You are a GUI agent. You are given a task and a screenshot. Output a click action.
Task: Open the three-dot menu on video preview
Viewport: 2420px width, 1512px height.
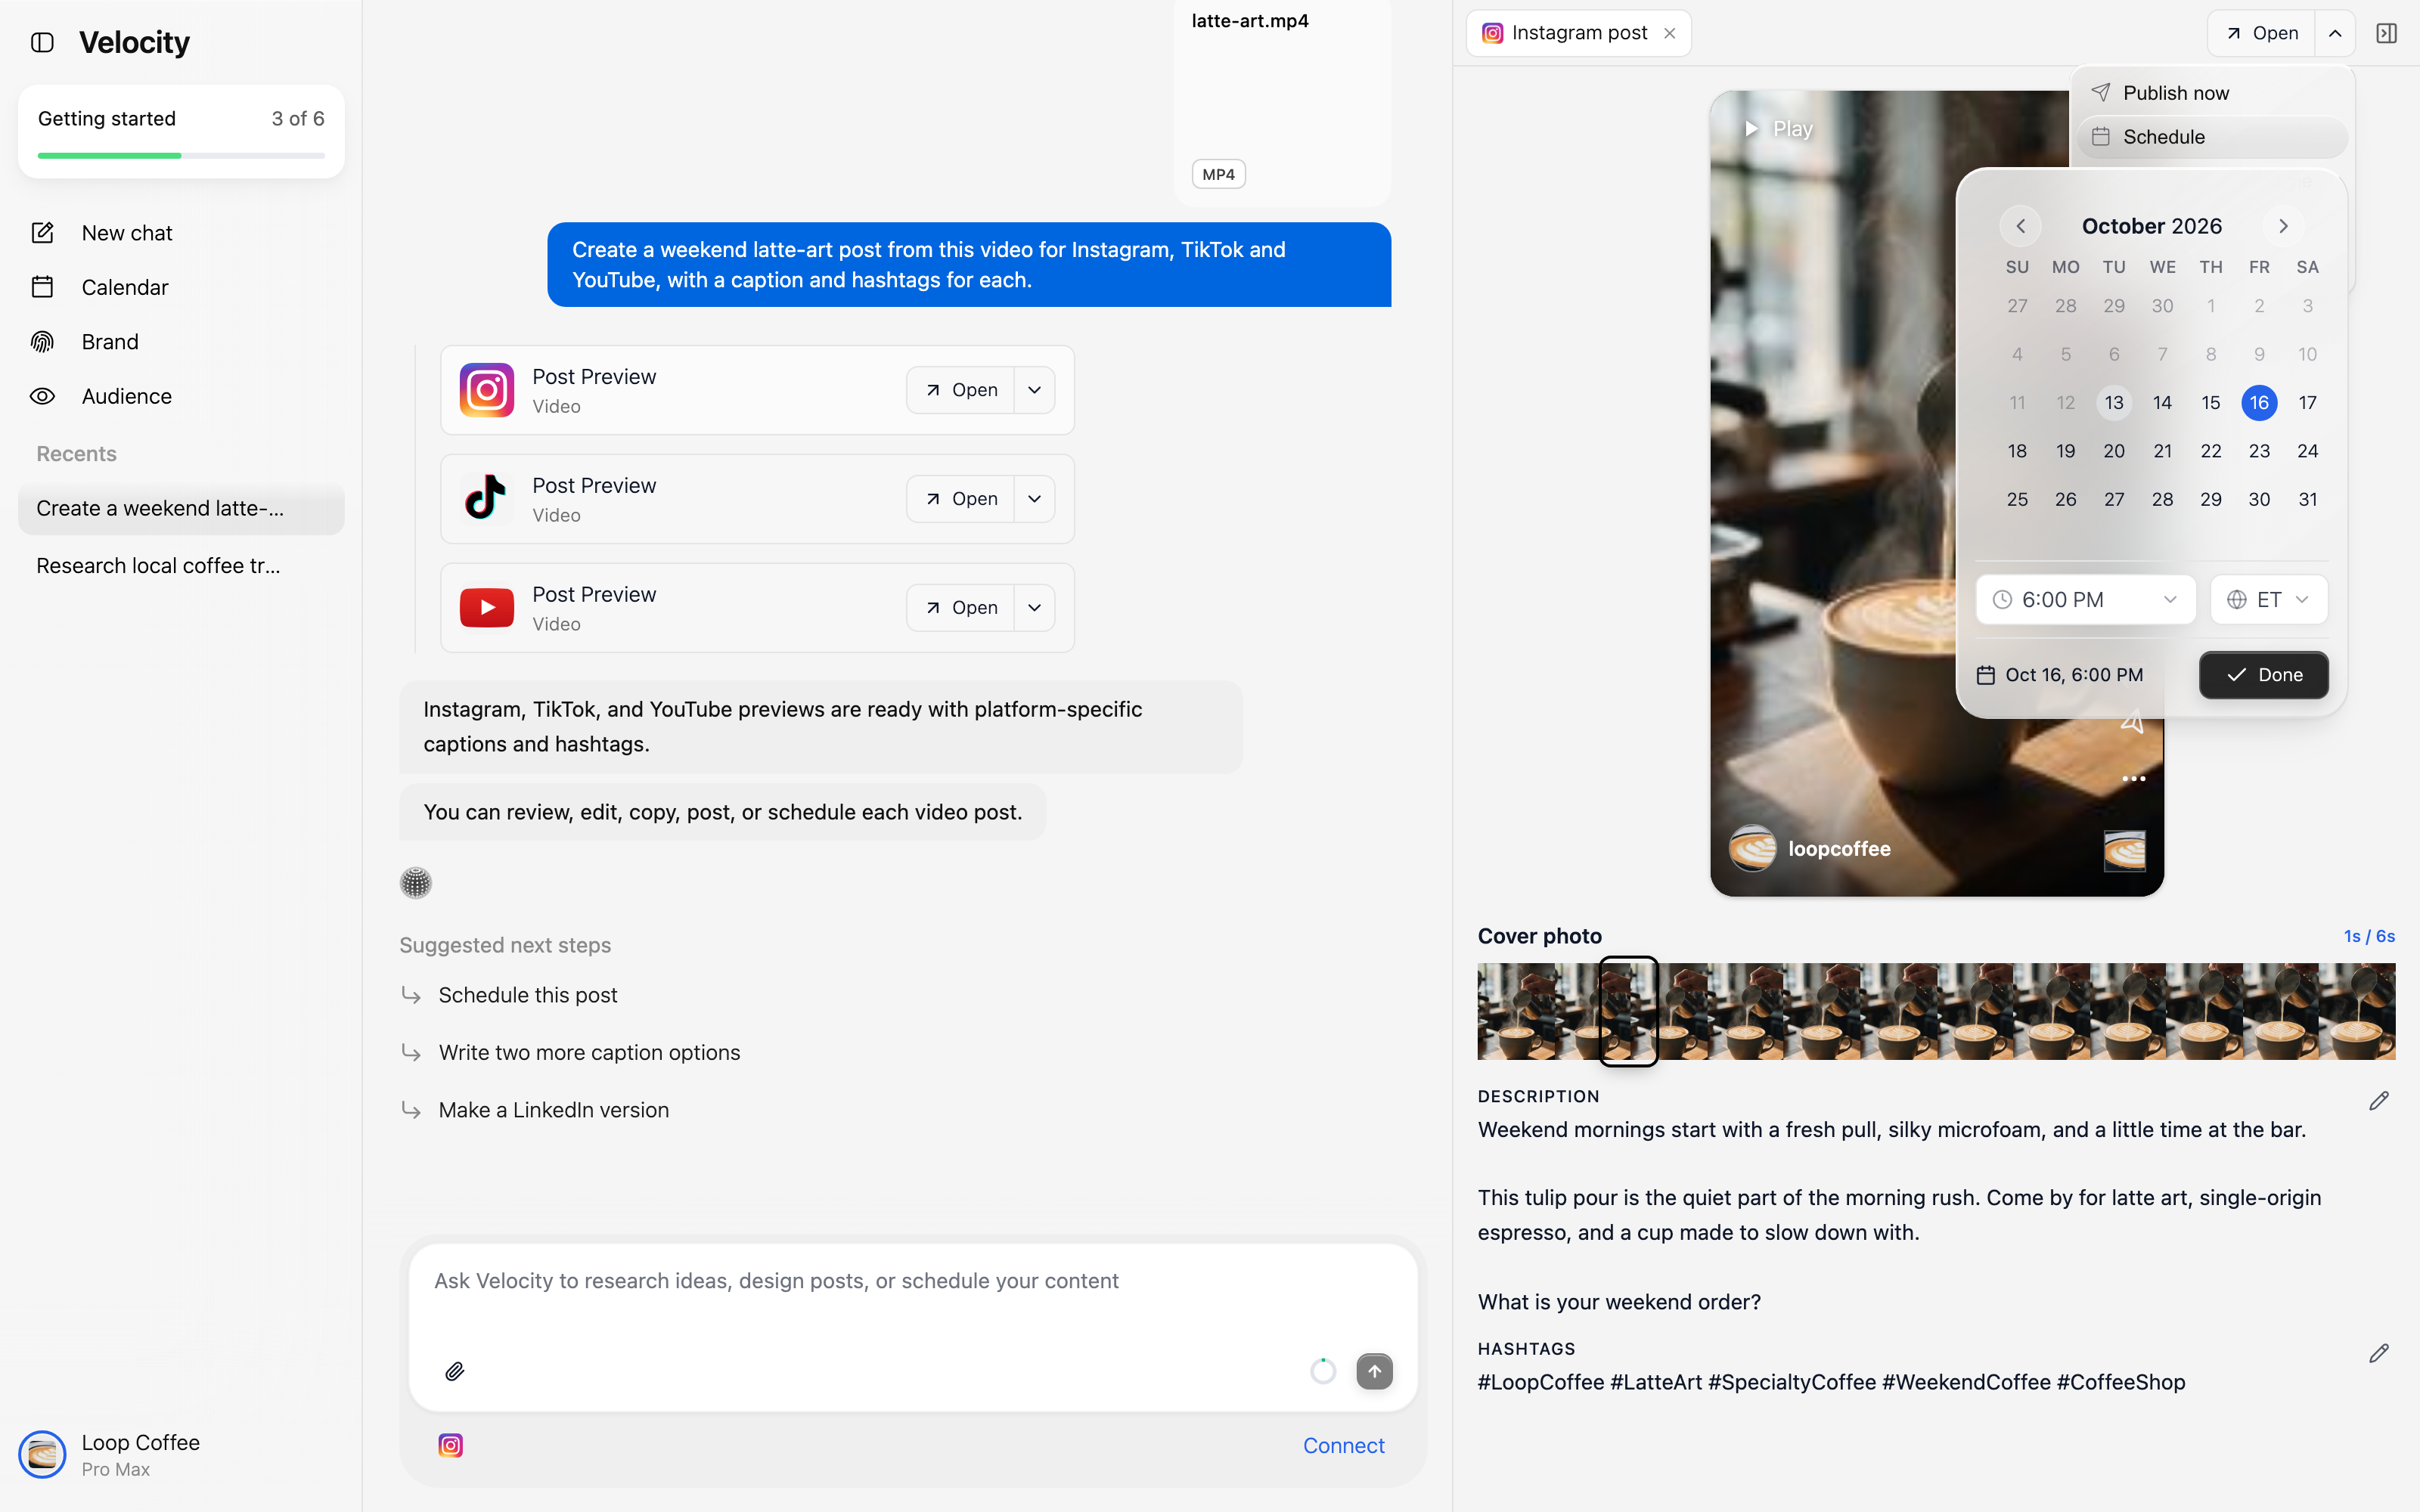2133,778
